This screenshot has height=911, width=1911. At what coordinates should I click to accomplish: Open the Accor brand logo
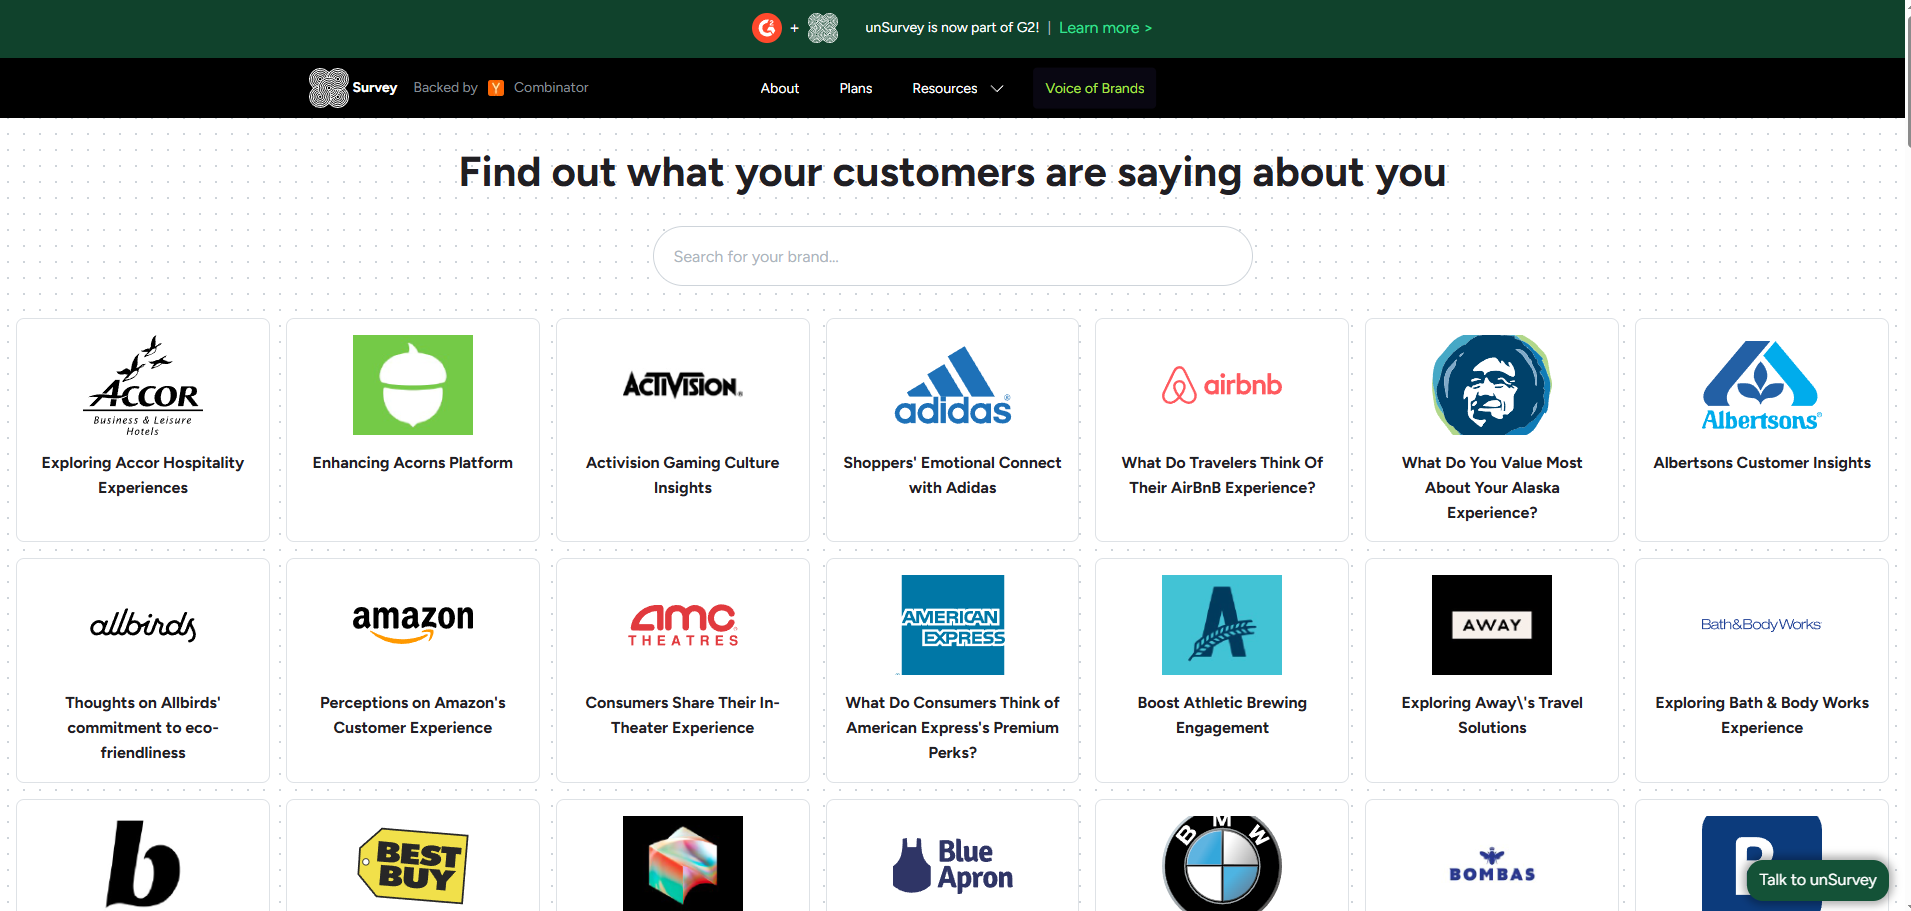coord(143,385)
